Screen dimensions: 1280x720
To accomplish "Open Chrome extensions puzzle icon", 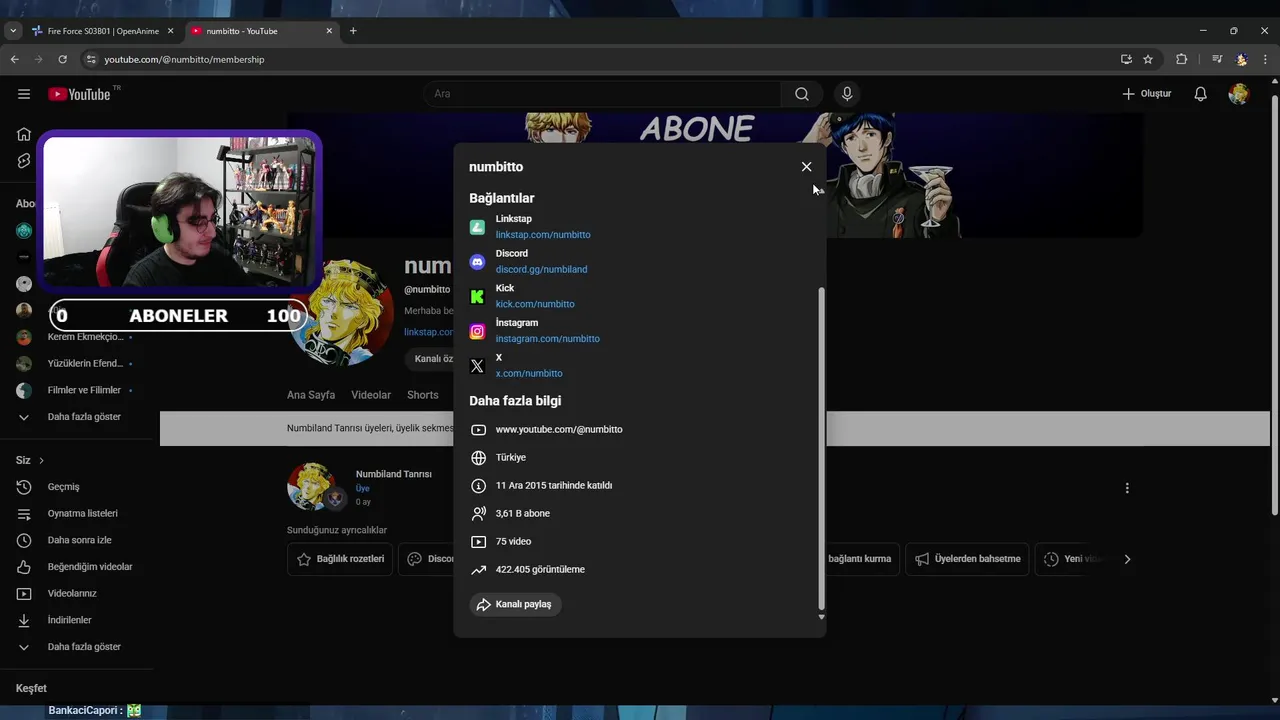I will [1181, 60].
